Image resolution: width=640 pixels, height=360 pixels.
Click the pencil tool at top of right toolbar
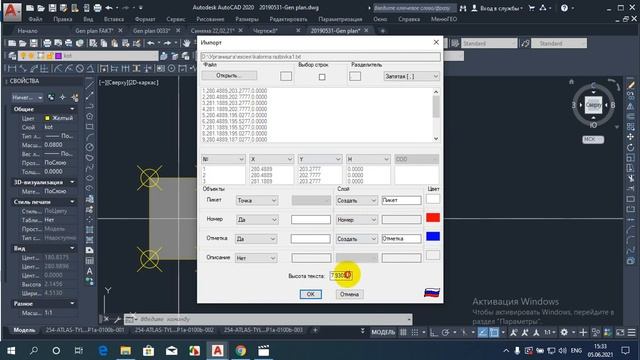pyautogui.click(x=631, y=84)
